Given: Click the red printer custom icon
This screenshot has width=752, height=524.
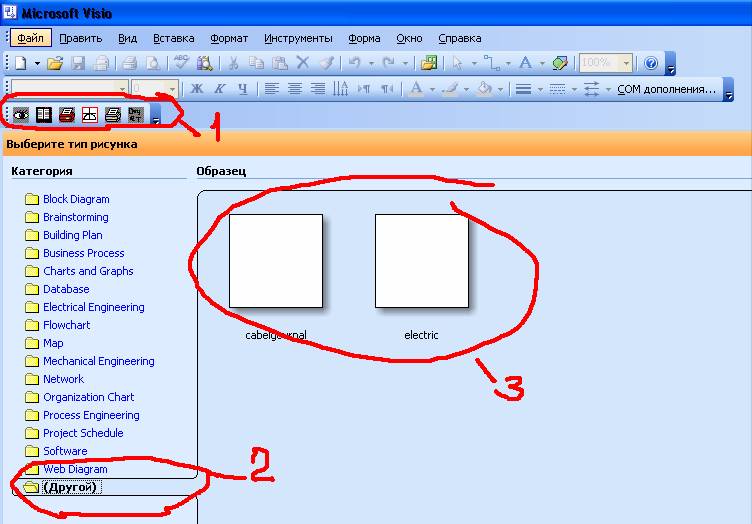Looking at the screenshot, I should pos(67,115).
